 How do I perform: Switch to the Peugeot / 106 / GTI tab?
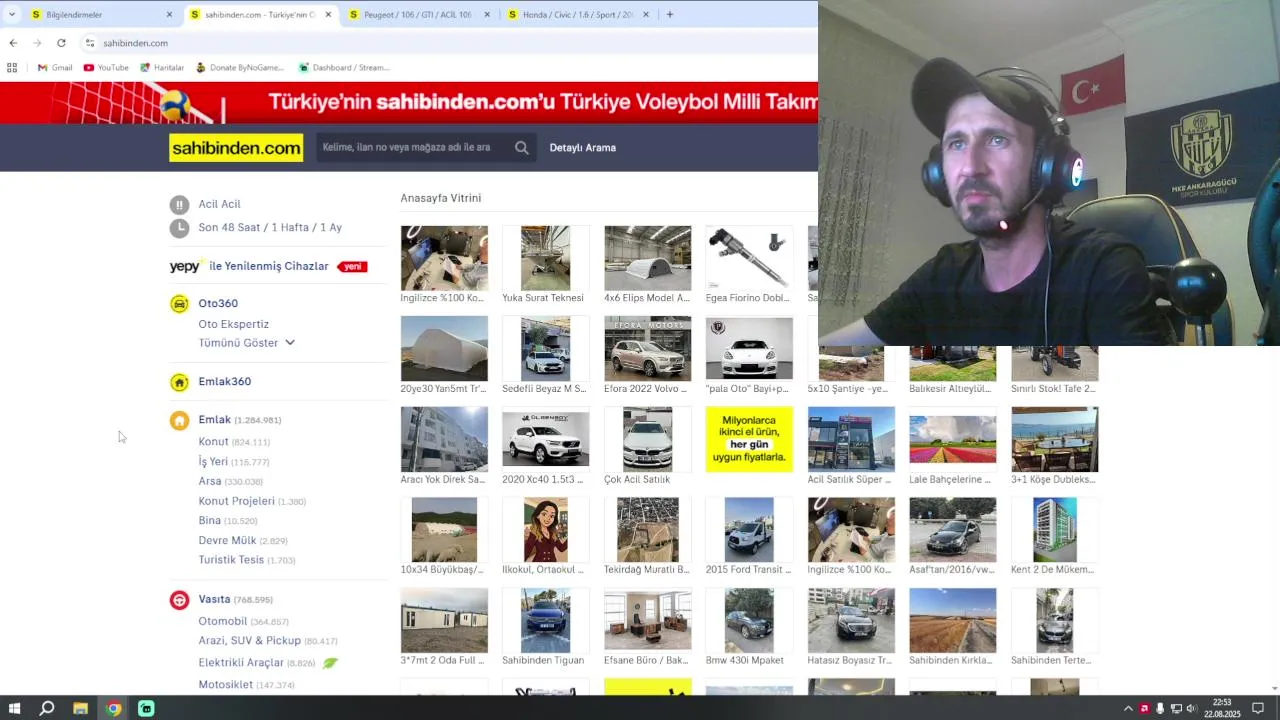(418, 15)
